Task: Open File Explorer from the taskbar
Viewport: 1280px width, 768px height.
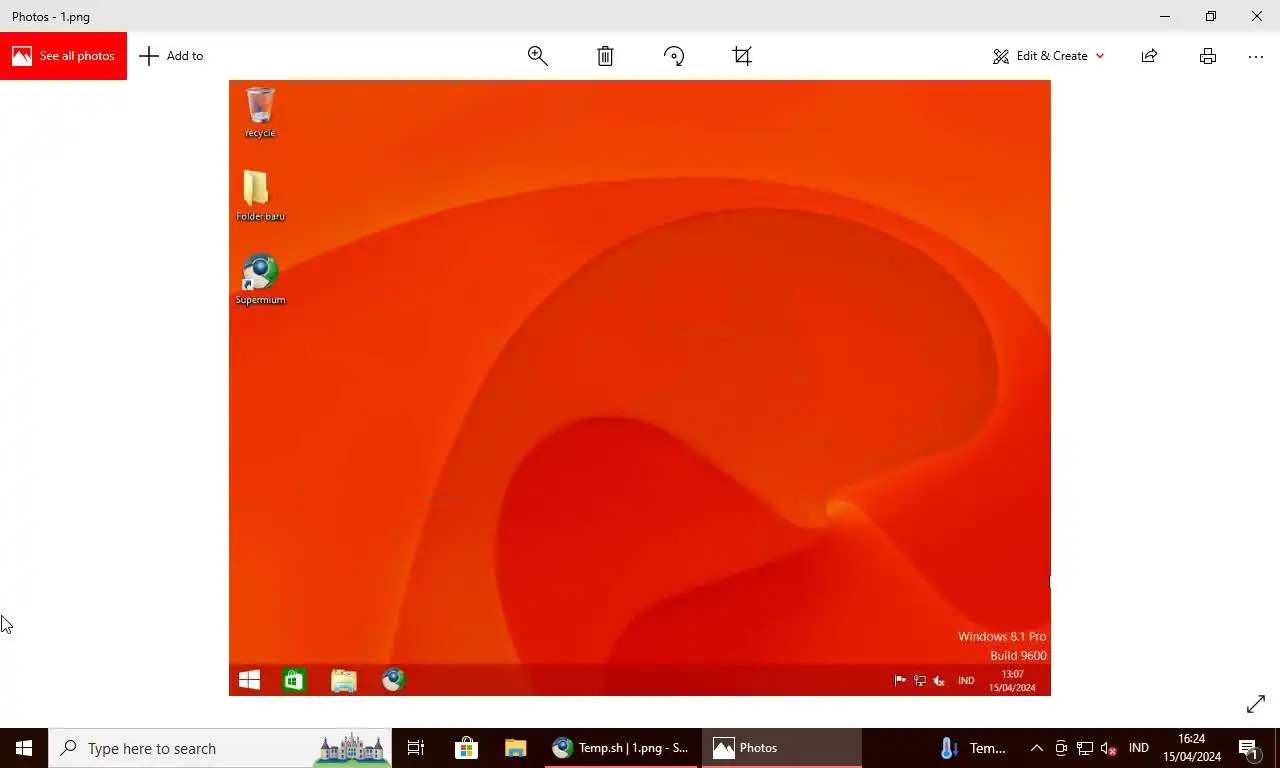Action: 515,748
